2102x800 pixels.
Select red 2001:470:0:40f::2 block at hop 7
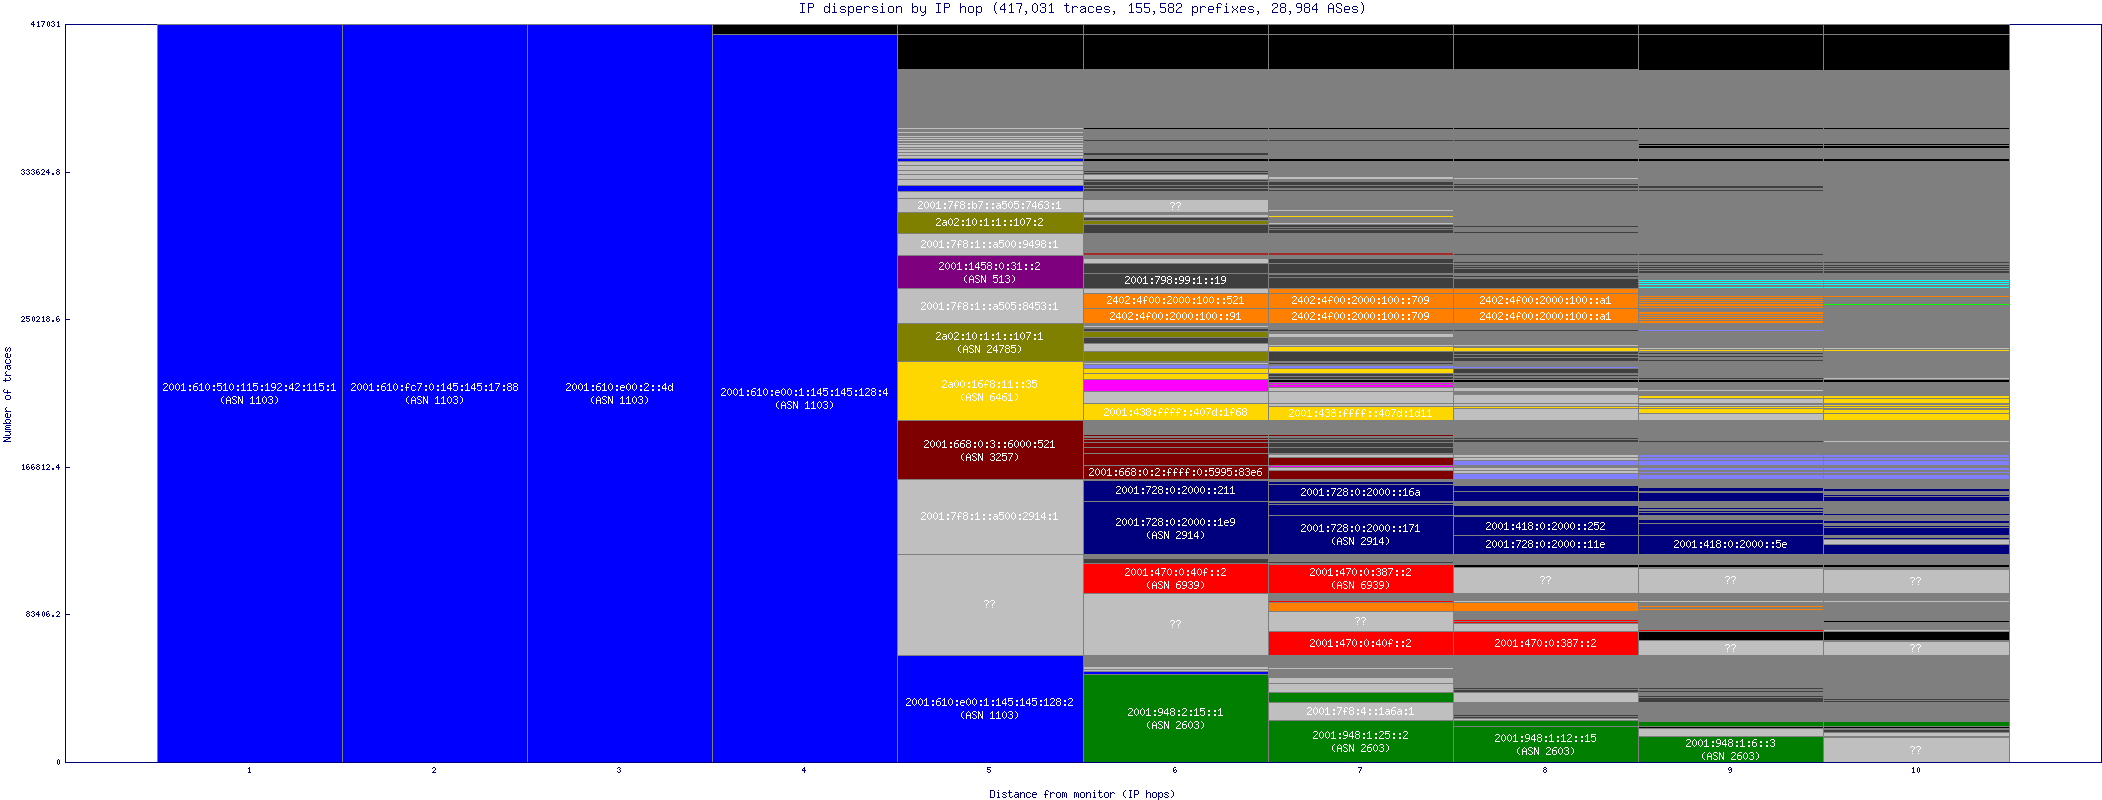(1360, 643)
